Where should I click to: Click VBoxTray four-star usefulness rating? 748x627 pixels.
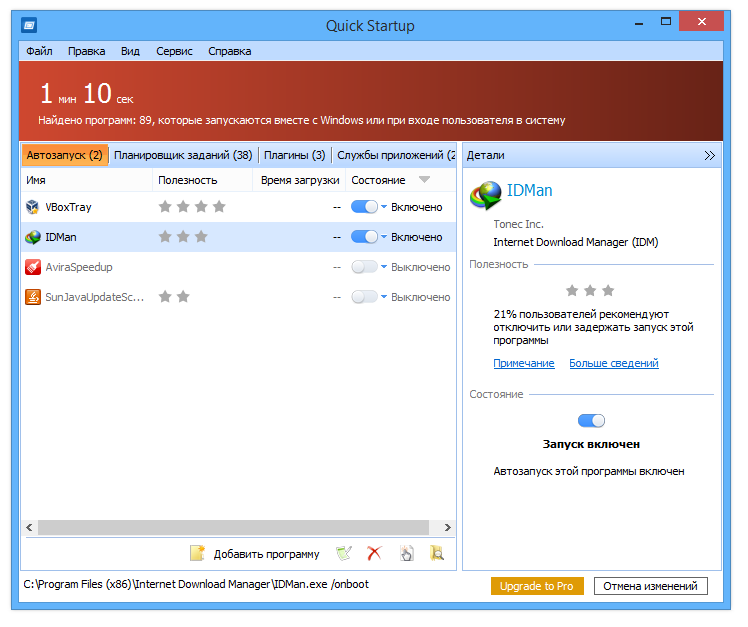(192, 207)
